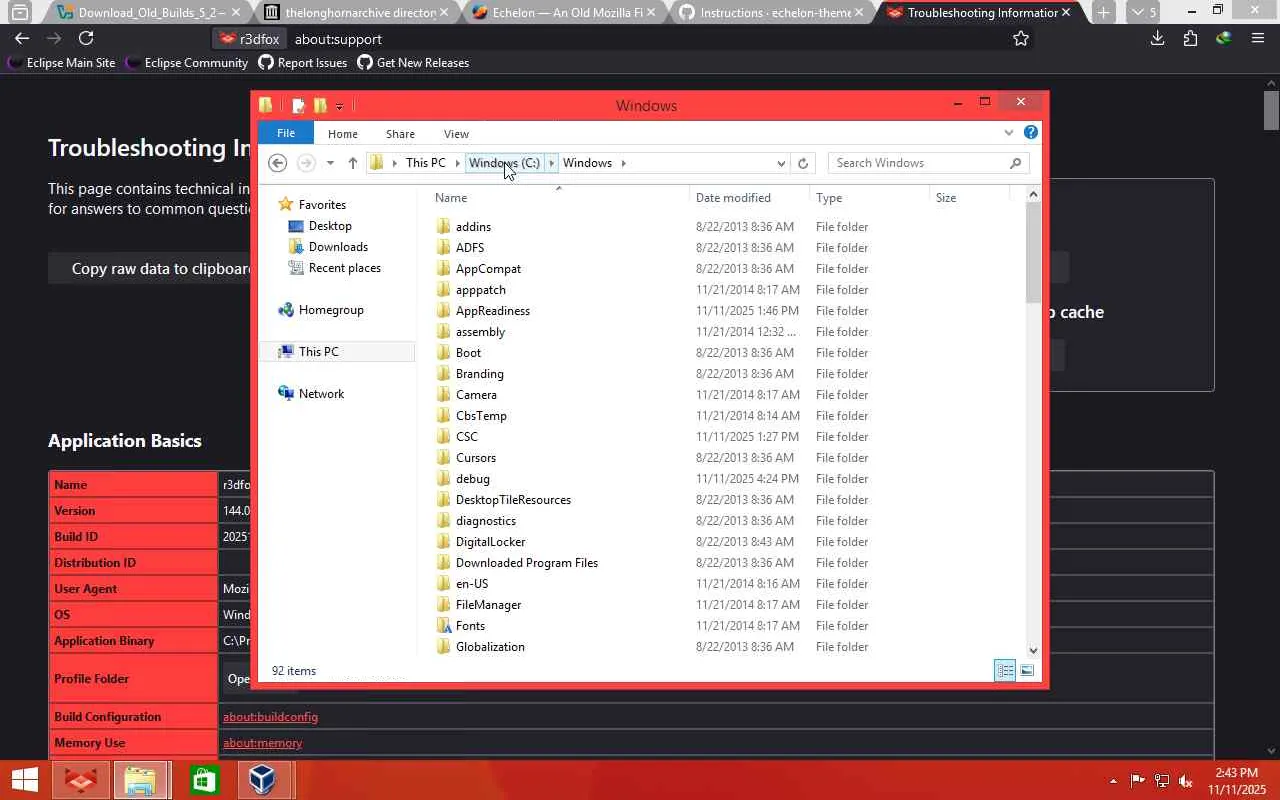Refresh the Windows folder view
The image size is (1280, 800).
[x=802, y=163]
